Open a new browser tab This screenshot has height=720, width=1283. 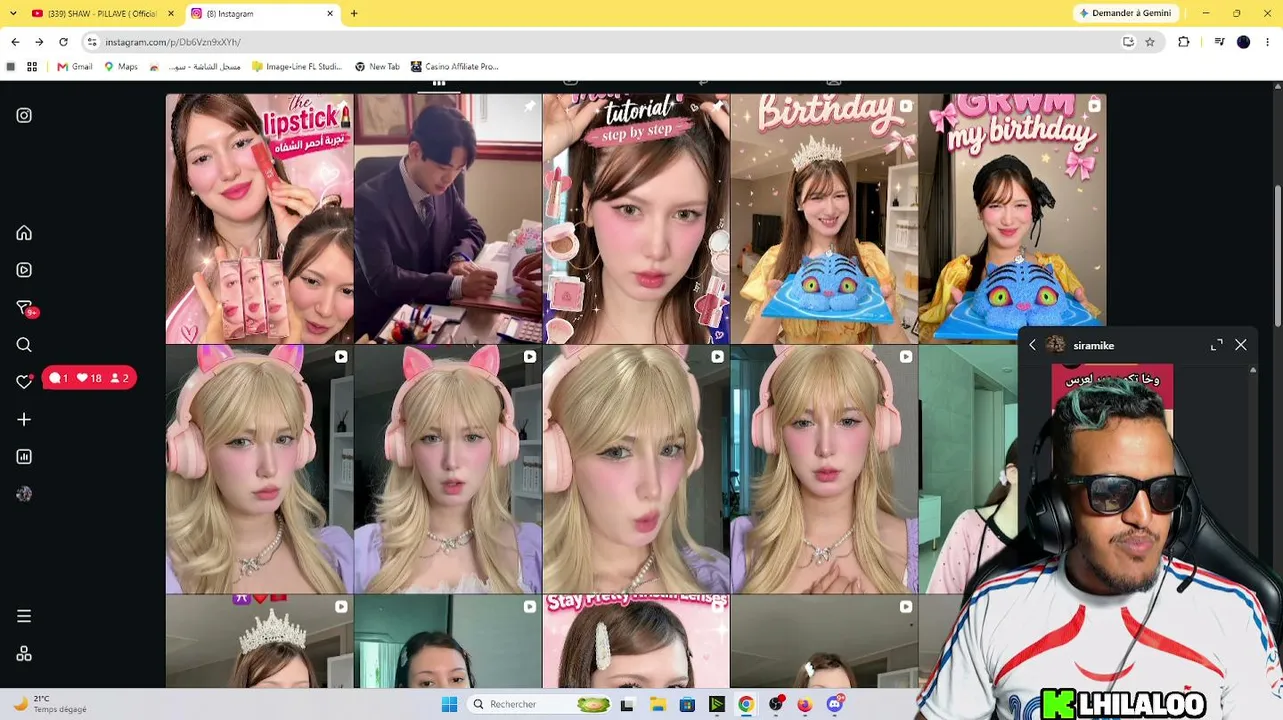(x=354, y=13)
